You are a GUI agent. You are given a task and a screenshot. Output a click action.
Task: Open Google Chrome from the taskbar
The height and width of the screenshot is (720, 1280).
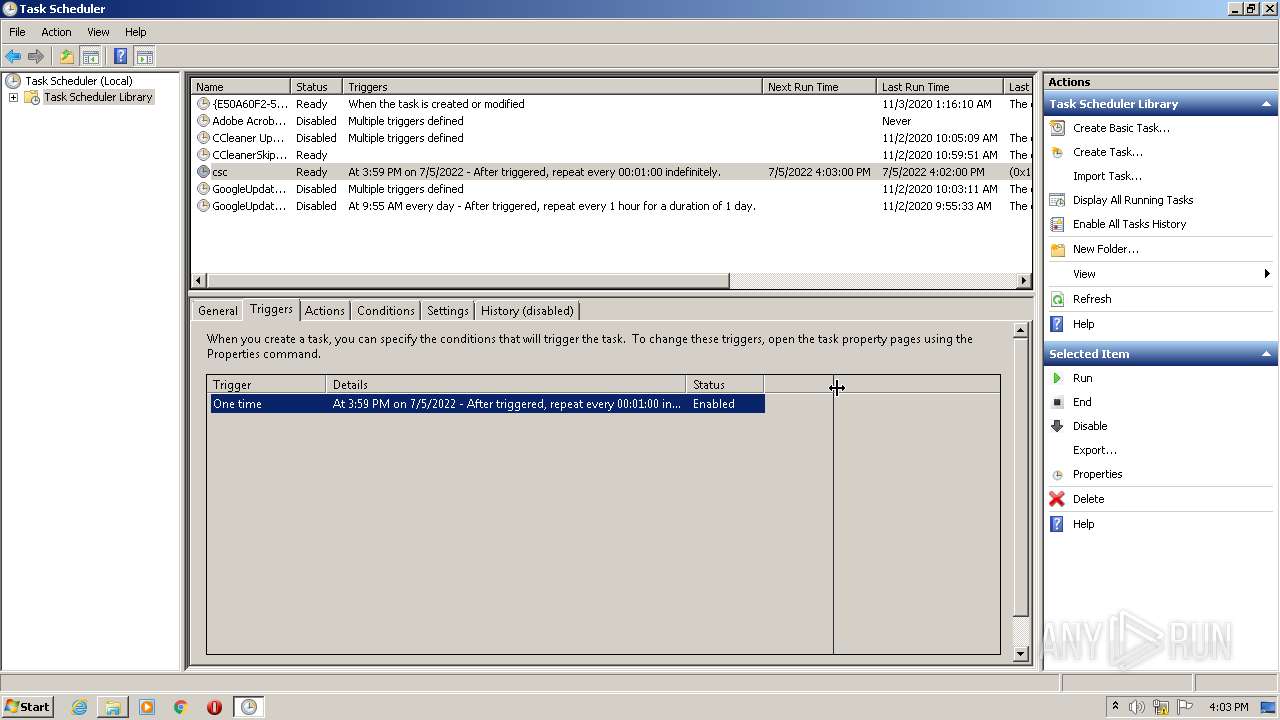[181, 707]
